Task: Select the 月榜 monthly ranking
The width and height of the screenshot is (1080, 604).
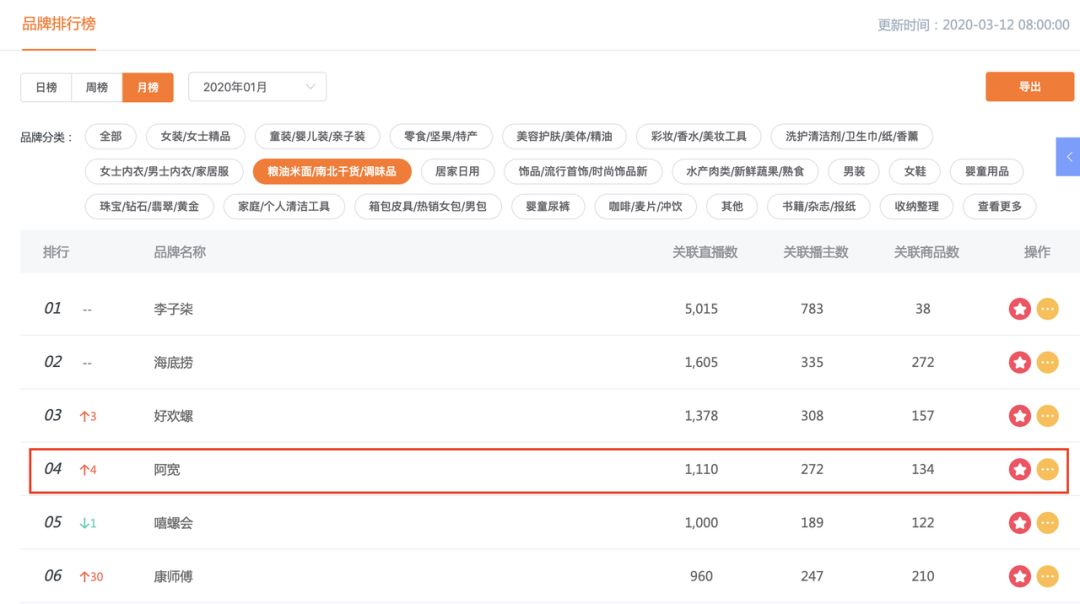Action: click(147, 87)
